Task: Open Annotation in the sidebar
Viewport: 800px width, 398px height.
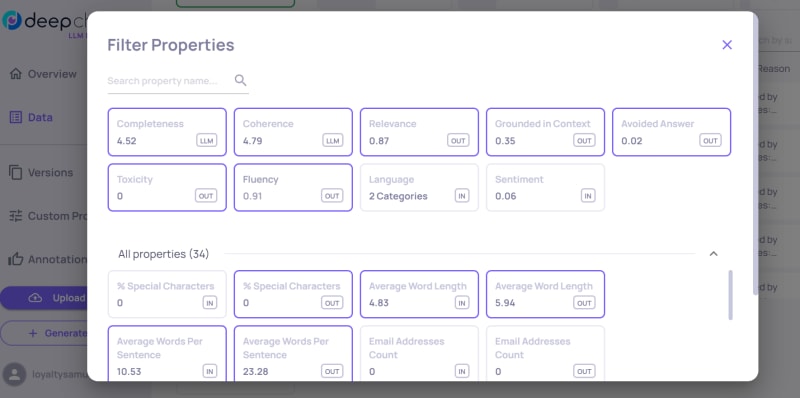Action: pos(48,259)
